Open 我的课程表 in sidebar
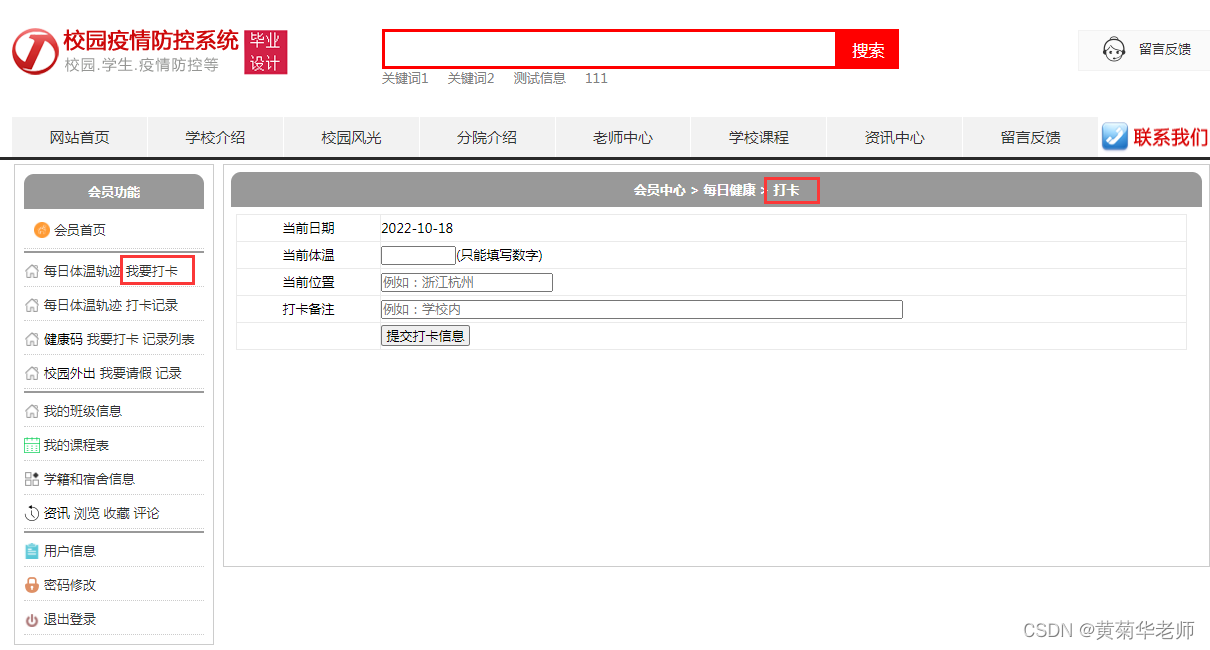The height and width of the screenshot is (650, 1210). pyautogui.click(x=76, y=445)
